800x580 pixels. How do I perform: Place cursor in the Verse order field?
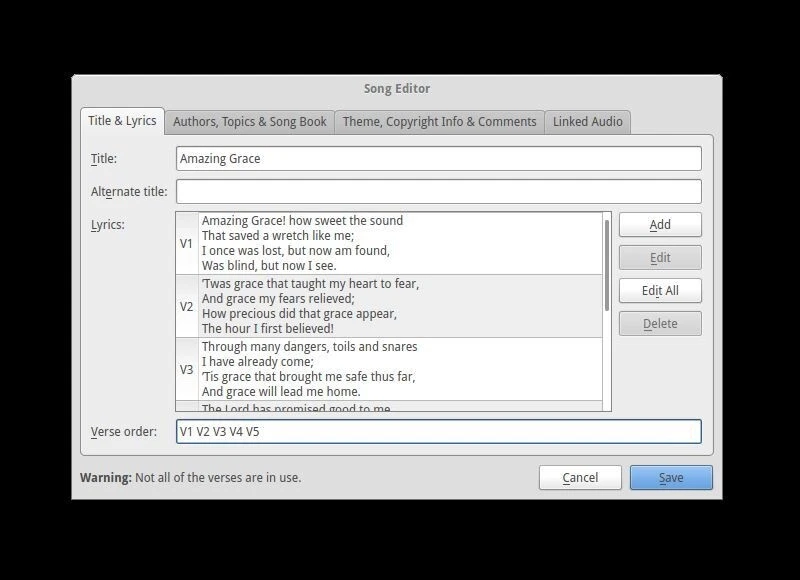pos(440,432)
